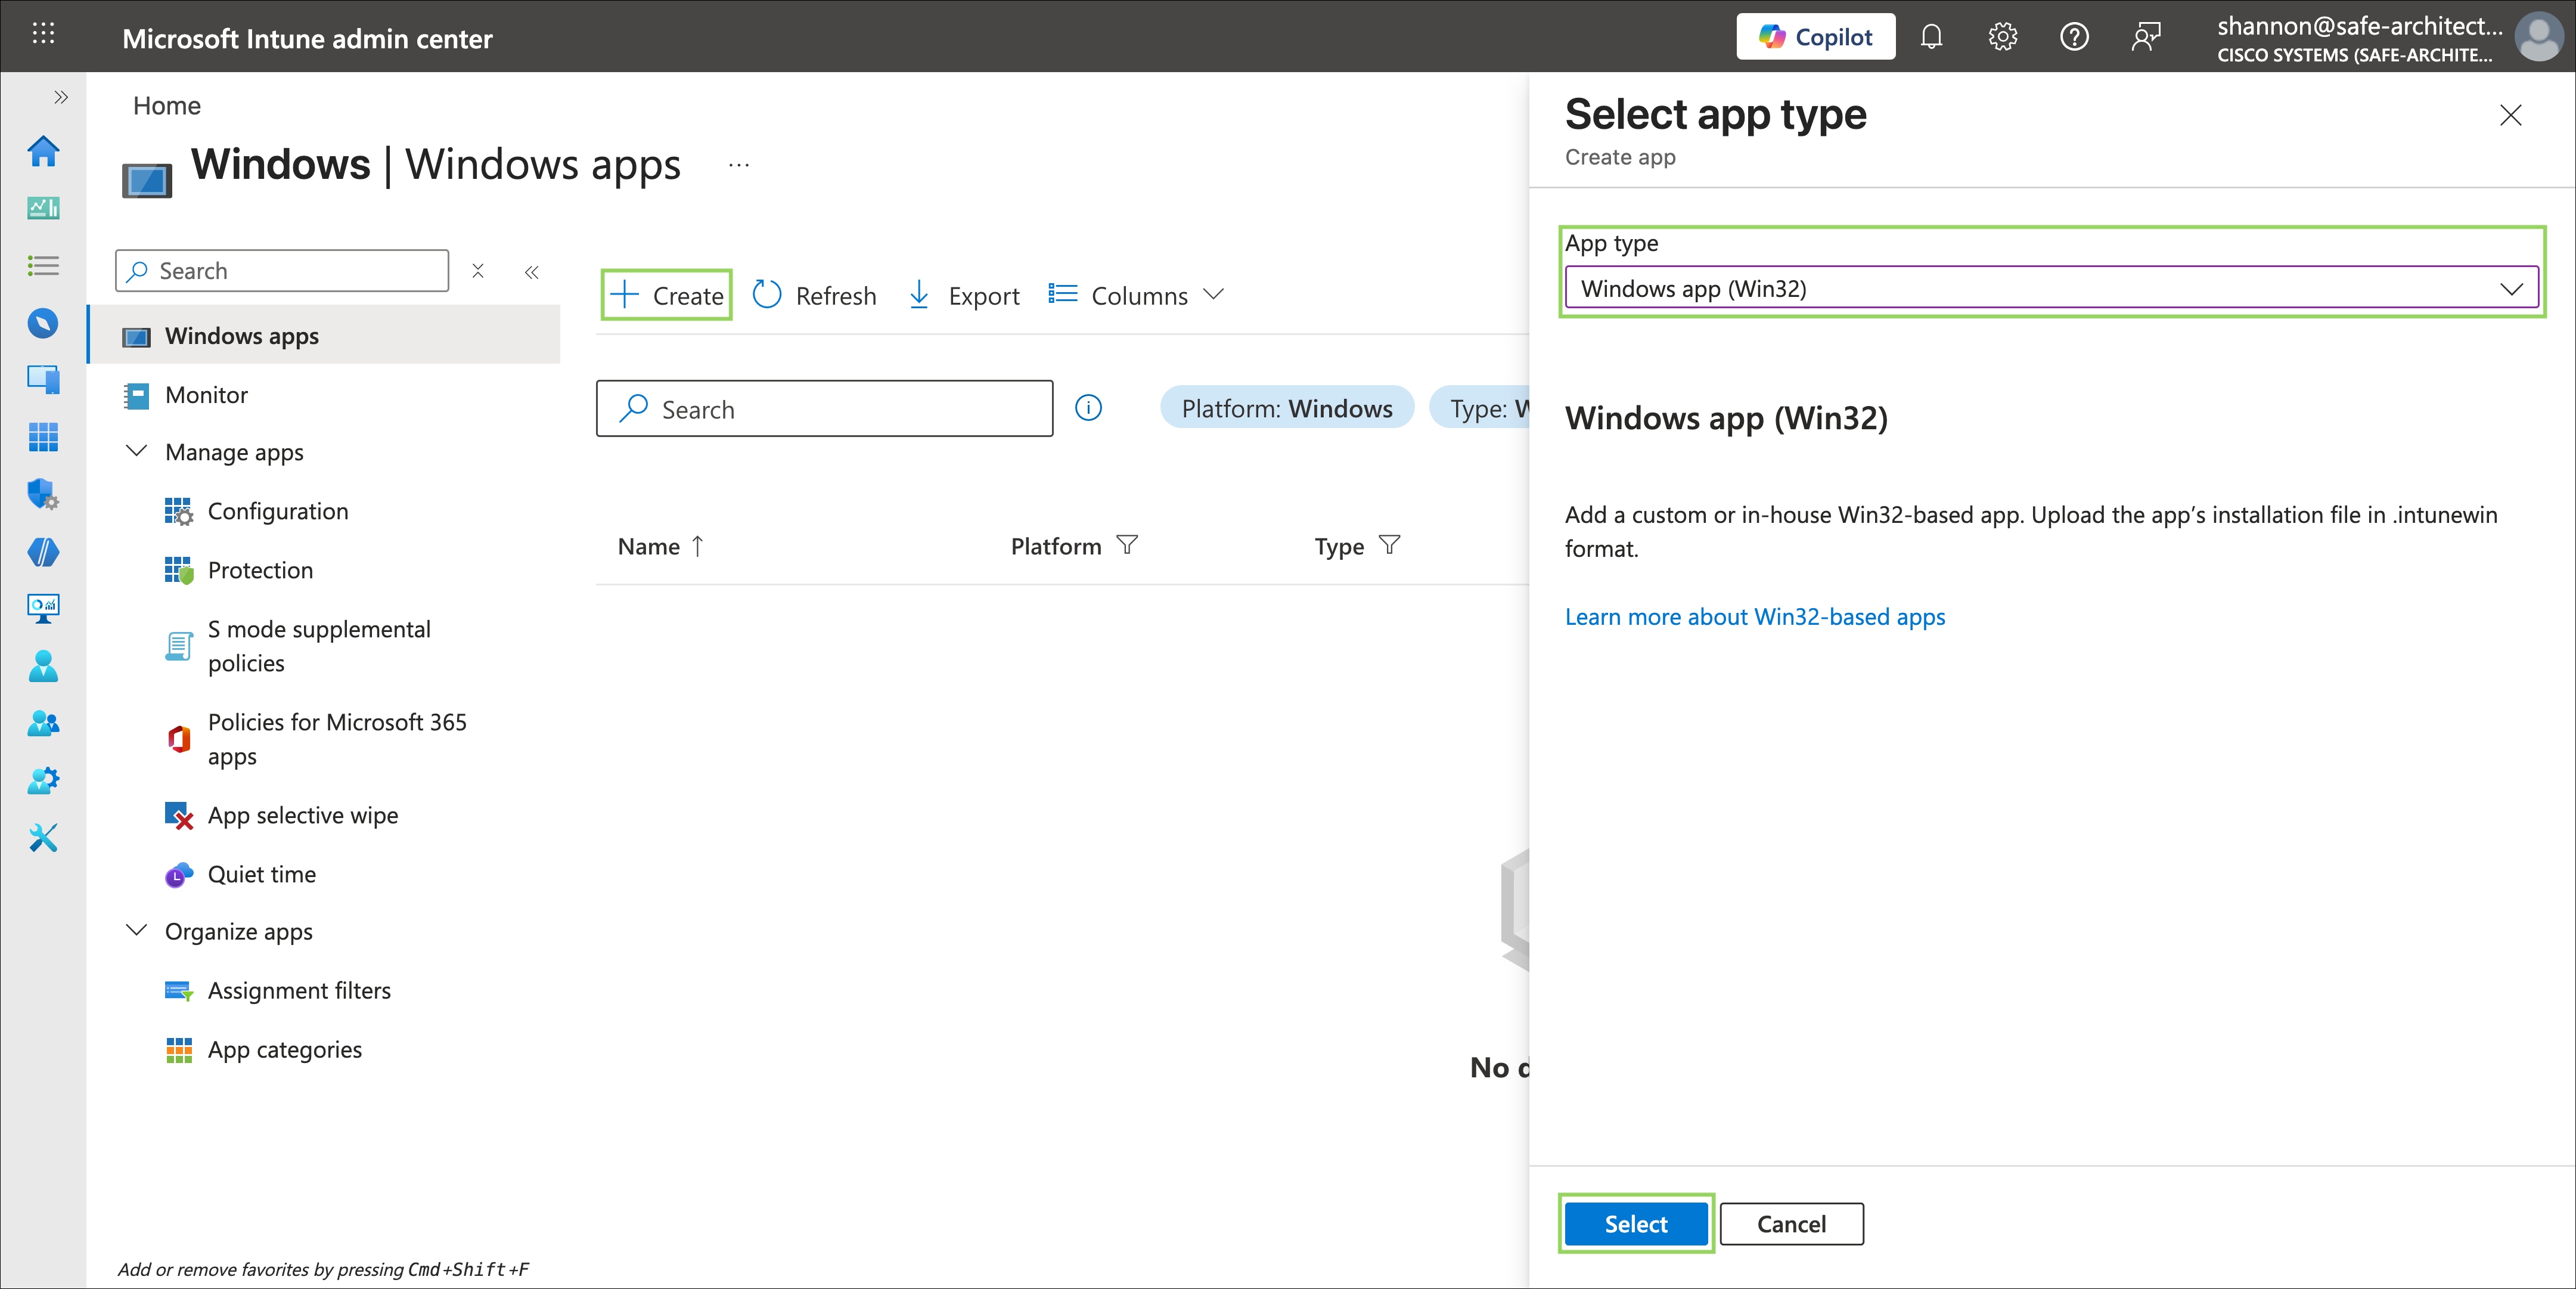Open Monitor in the side menu
The width and height of the screenshot is (2576, 1289).
(x=206, y=395)
